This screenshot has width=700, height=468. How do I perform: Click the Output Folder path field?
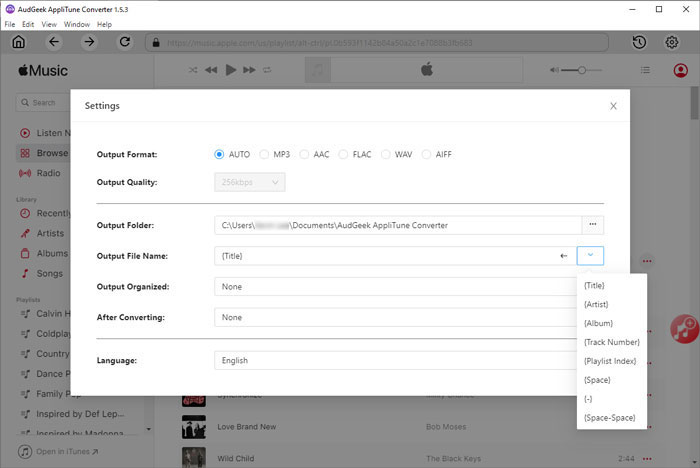[x=398, y=225]
